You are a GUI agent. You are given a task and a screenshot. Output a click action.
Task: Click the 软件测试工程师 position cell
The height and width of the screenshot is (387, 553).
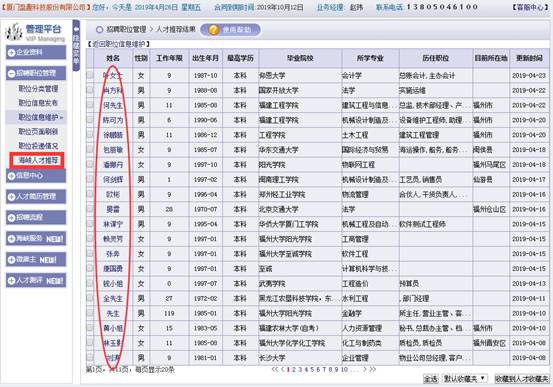(x=422, y=224)
